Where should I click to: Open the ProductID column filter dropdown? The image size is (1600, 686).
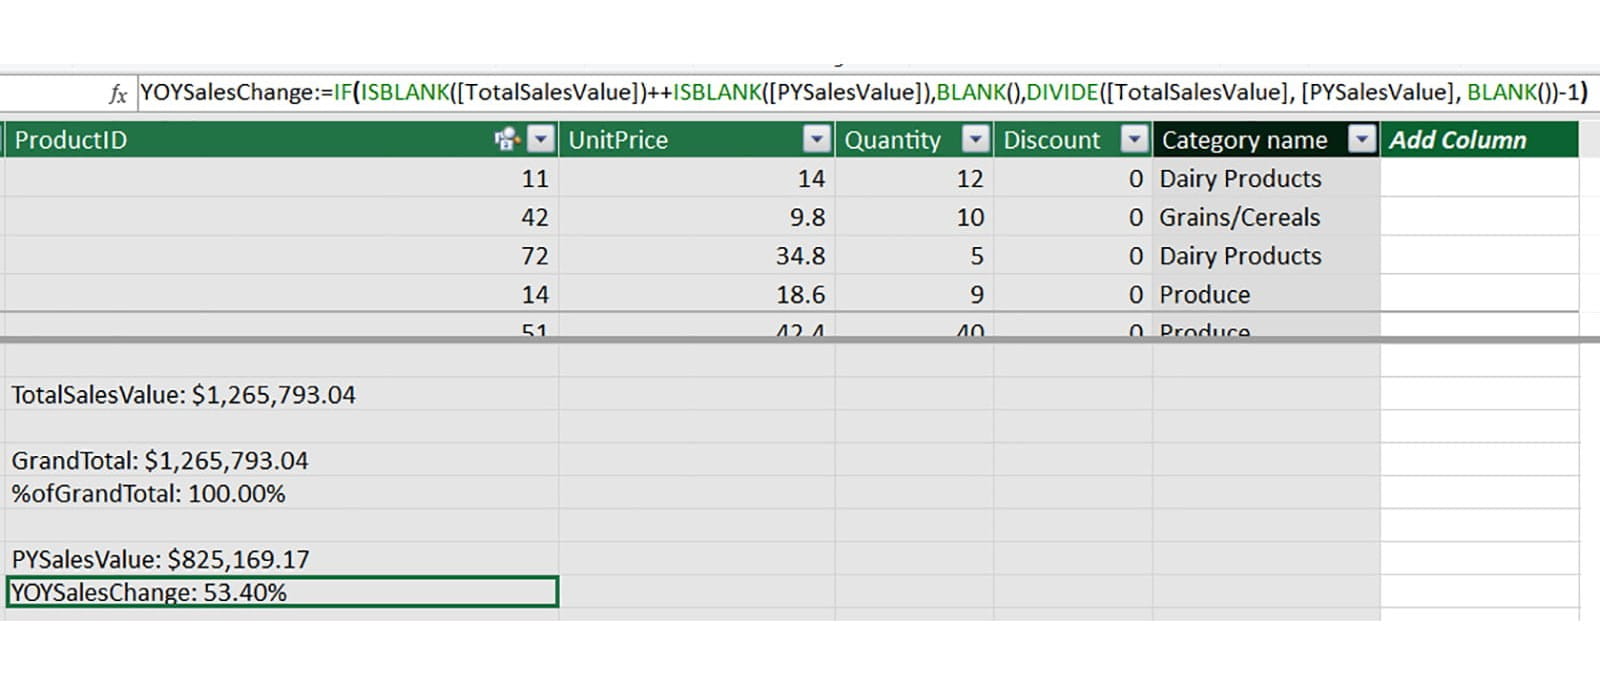coord(540,140)
